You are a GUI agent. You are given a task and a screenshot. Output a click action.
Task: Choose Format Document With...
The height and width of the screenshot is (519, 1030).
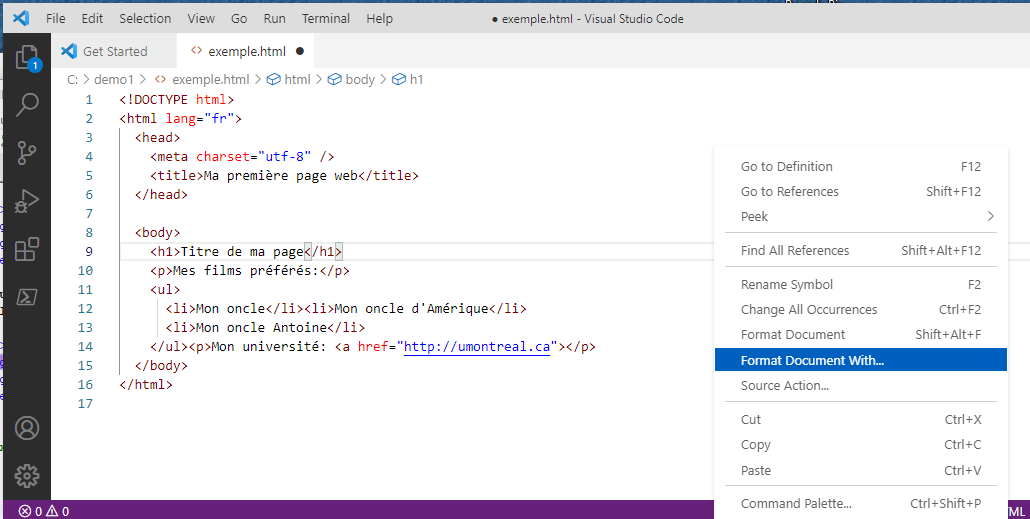click(861, 360)
